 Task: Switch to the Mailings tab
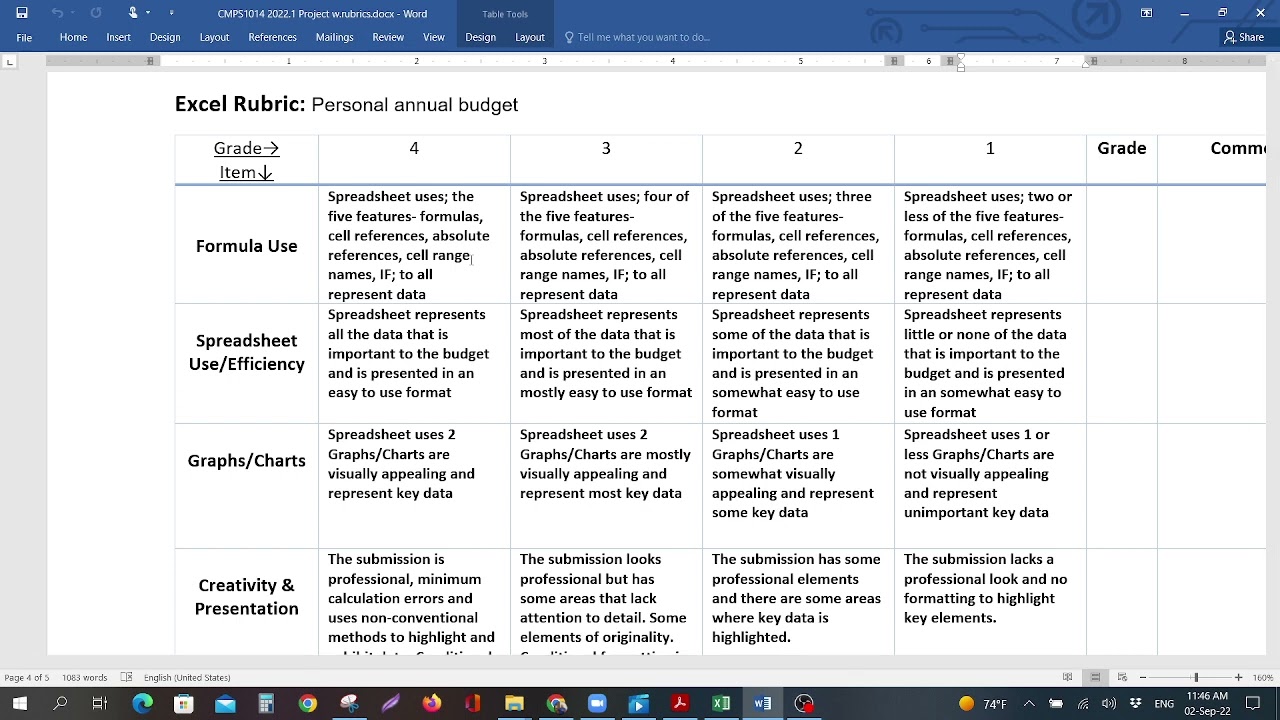(x=334, y=37)
